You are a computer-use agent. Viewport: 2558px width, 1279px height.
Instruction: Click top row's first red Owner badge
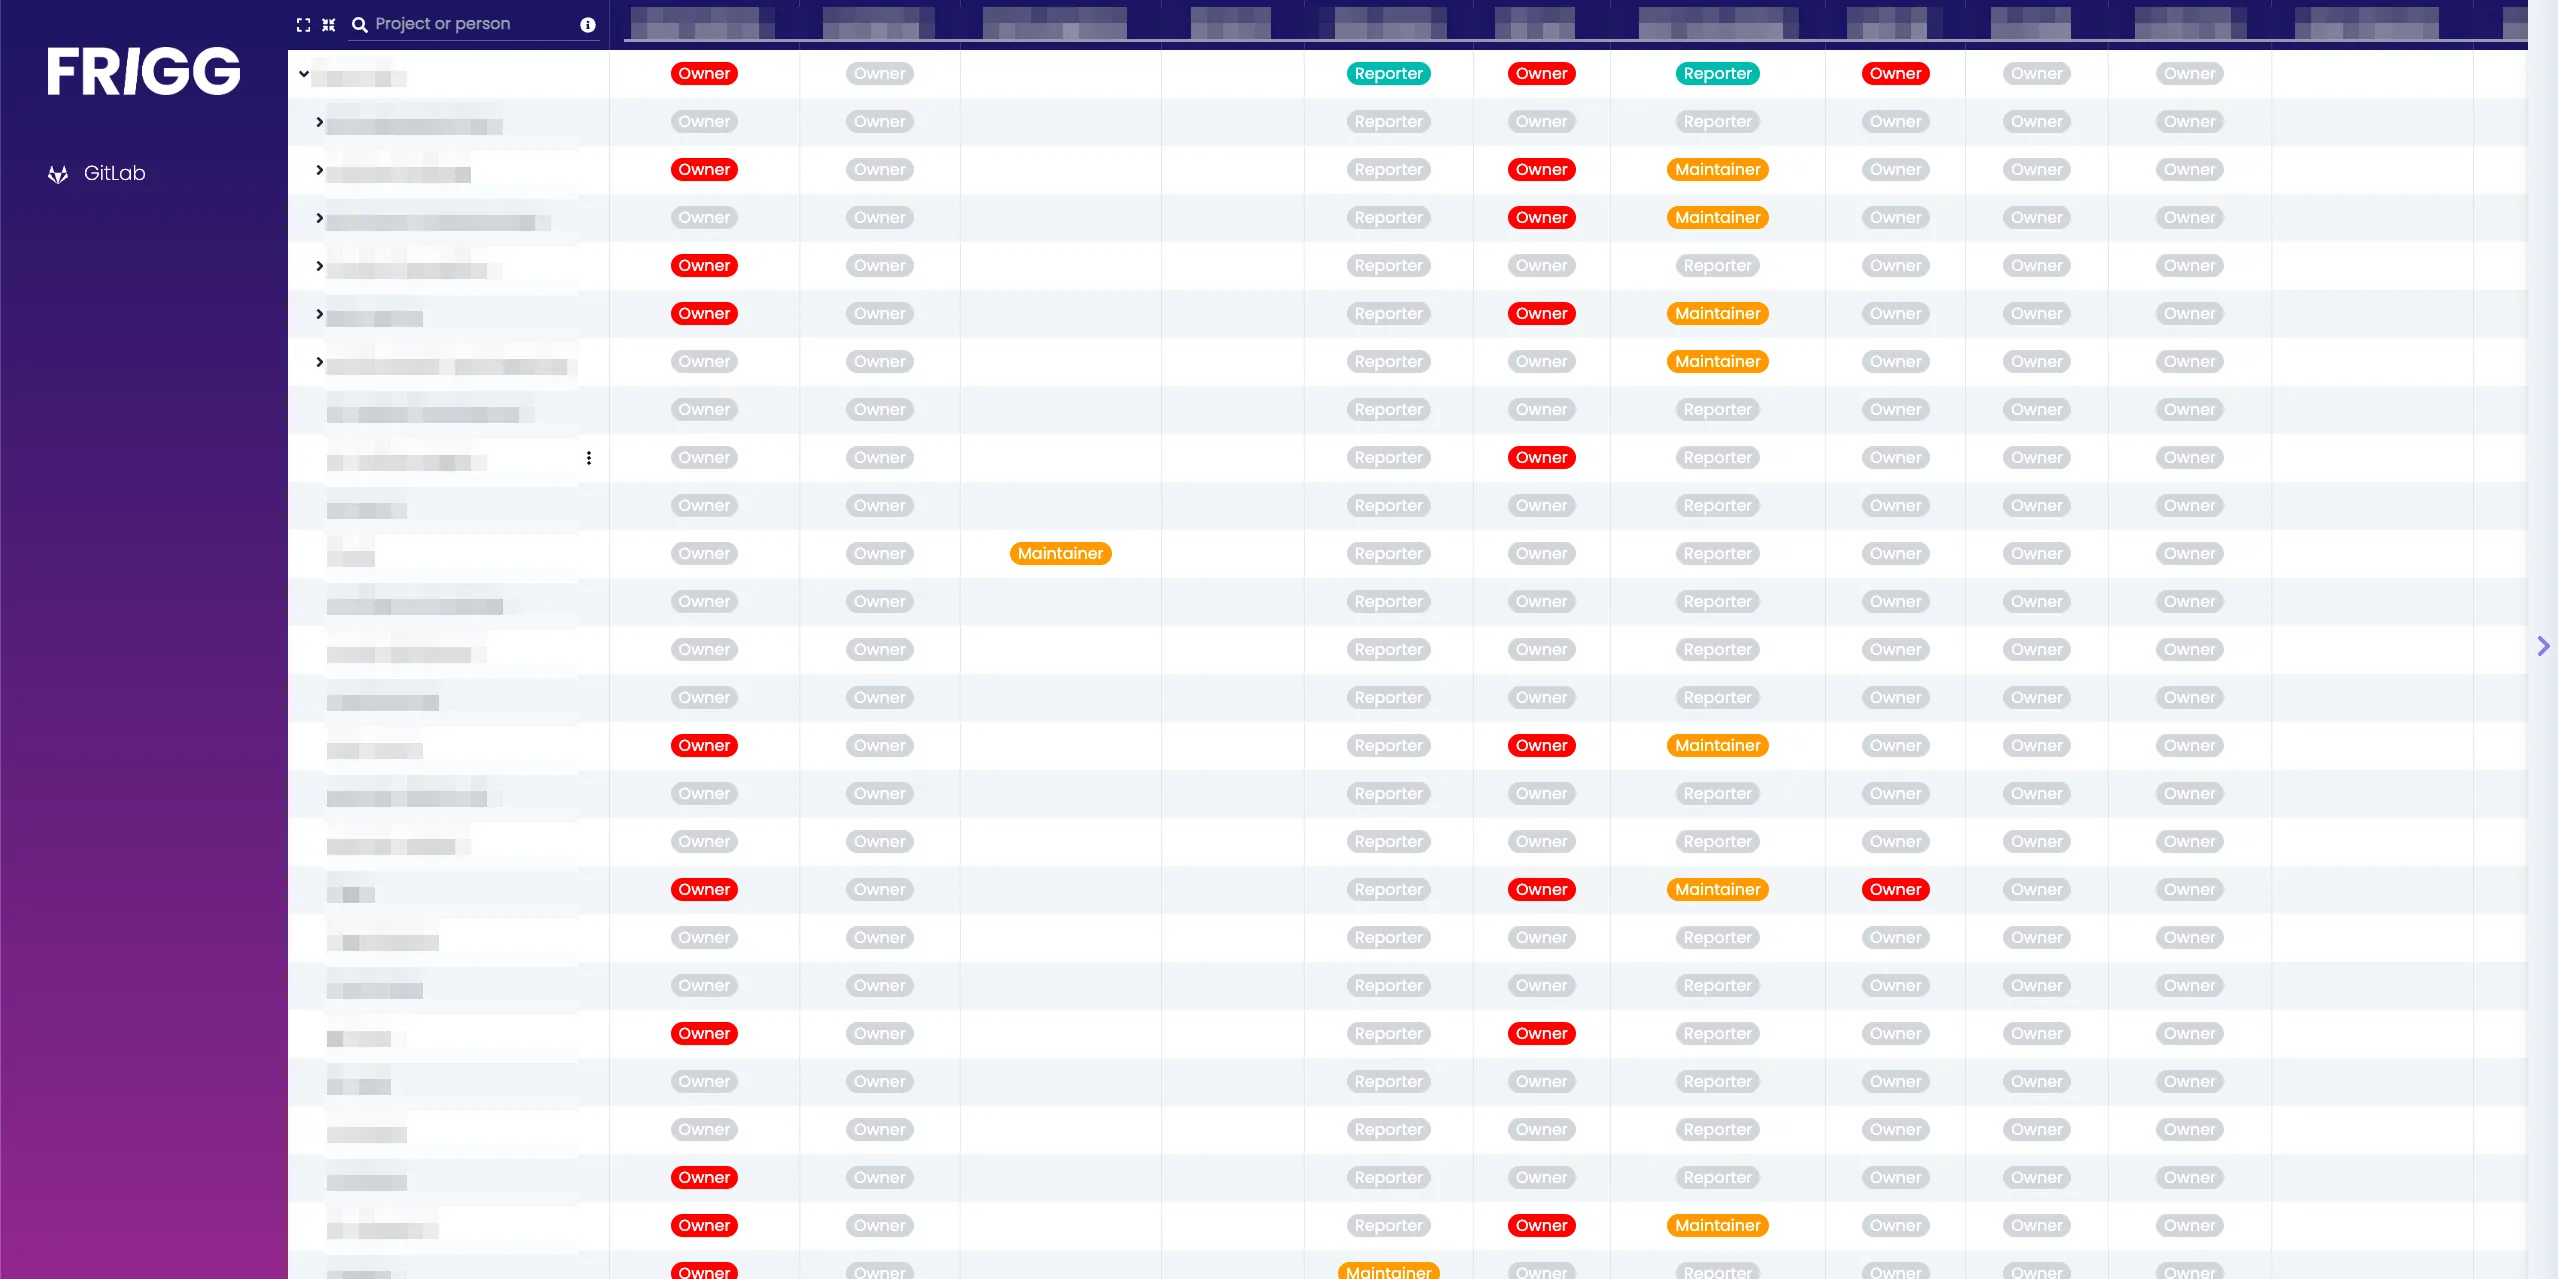click(x=704, y=74)
